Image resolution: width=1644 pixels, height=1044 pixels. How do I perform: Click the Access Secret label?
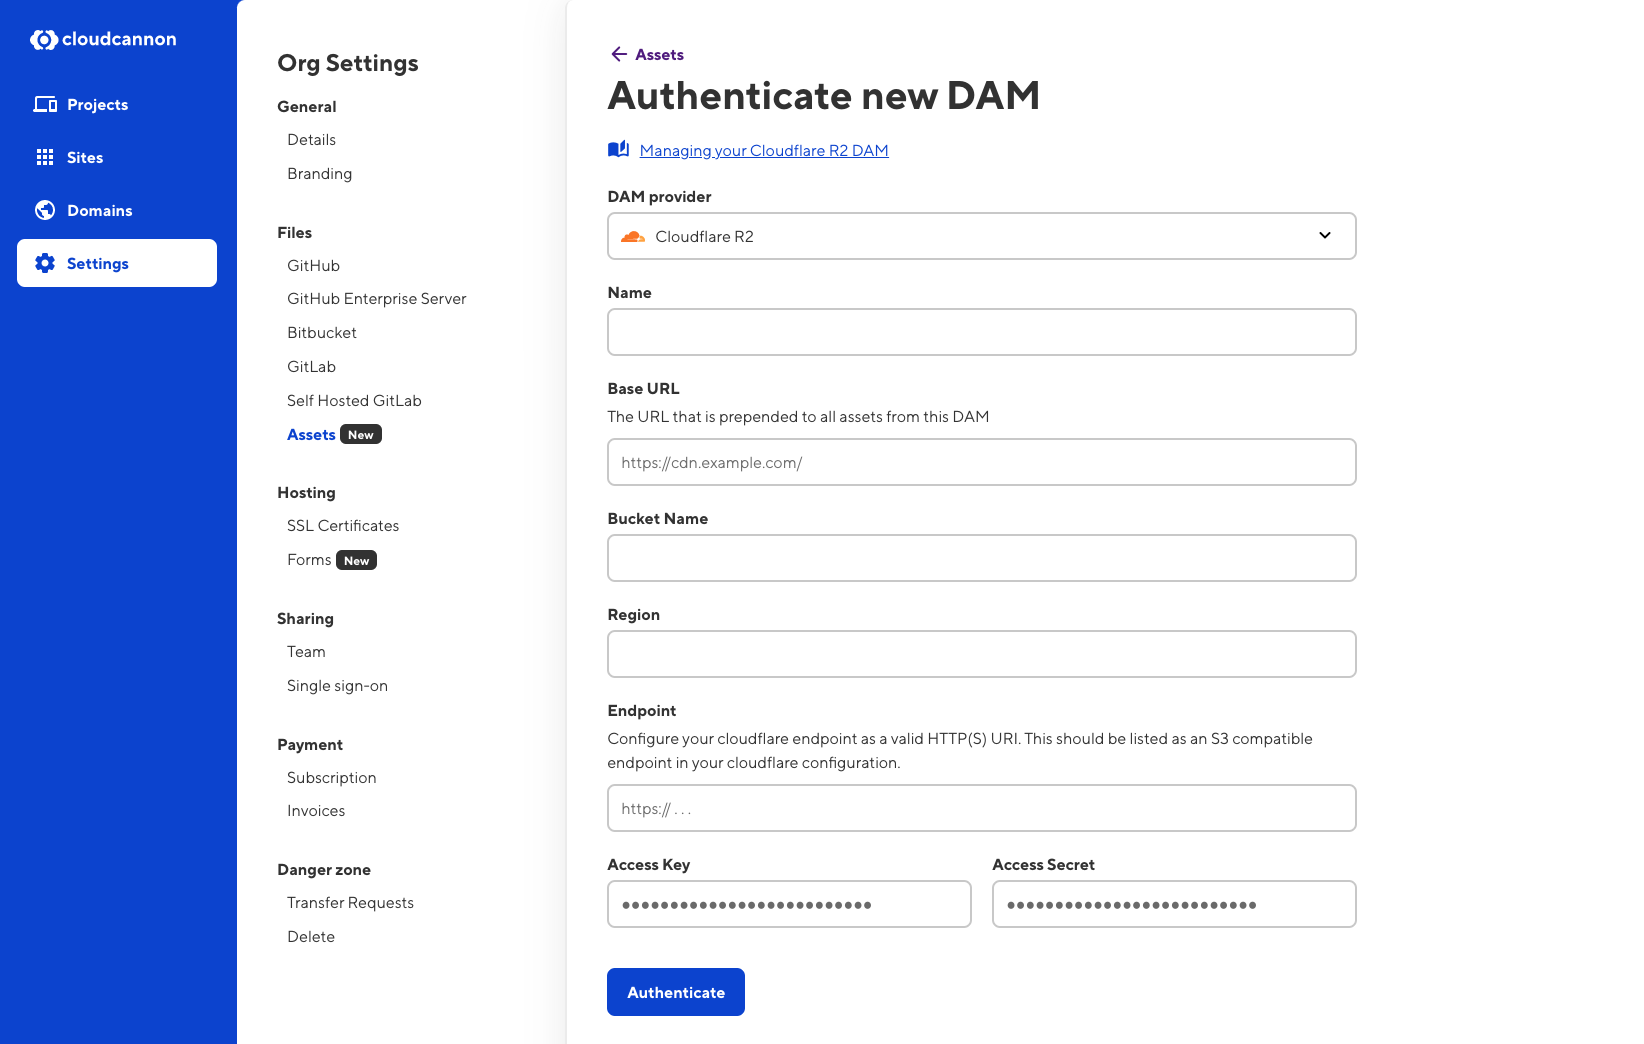[x=1043, y=865]
